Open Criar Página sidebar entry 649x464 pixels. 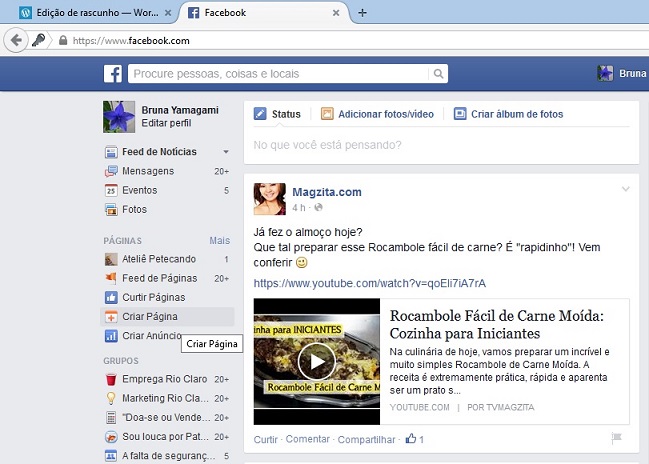[x=167, y=317]
